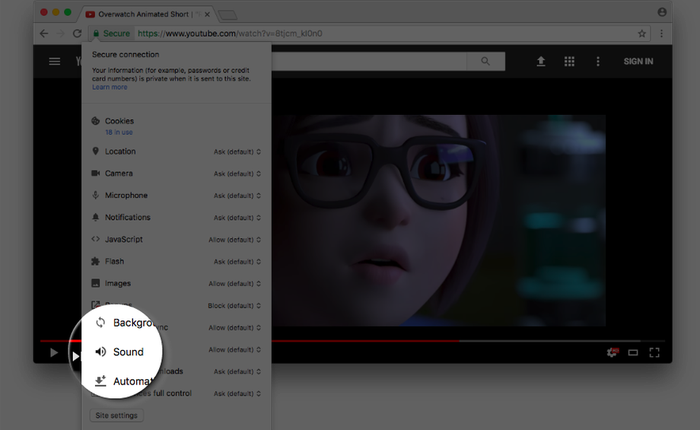Screen dimensions: 700x430
Task: Open the Location permission dropdown
Action: [237, 152]
